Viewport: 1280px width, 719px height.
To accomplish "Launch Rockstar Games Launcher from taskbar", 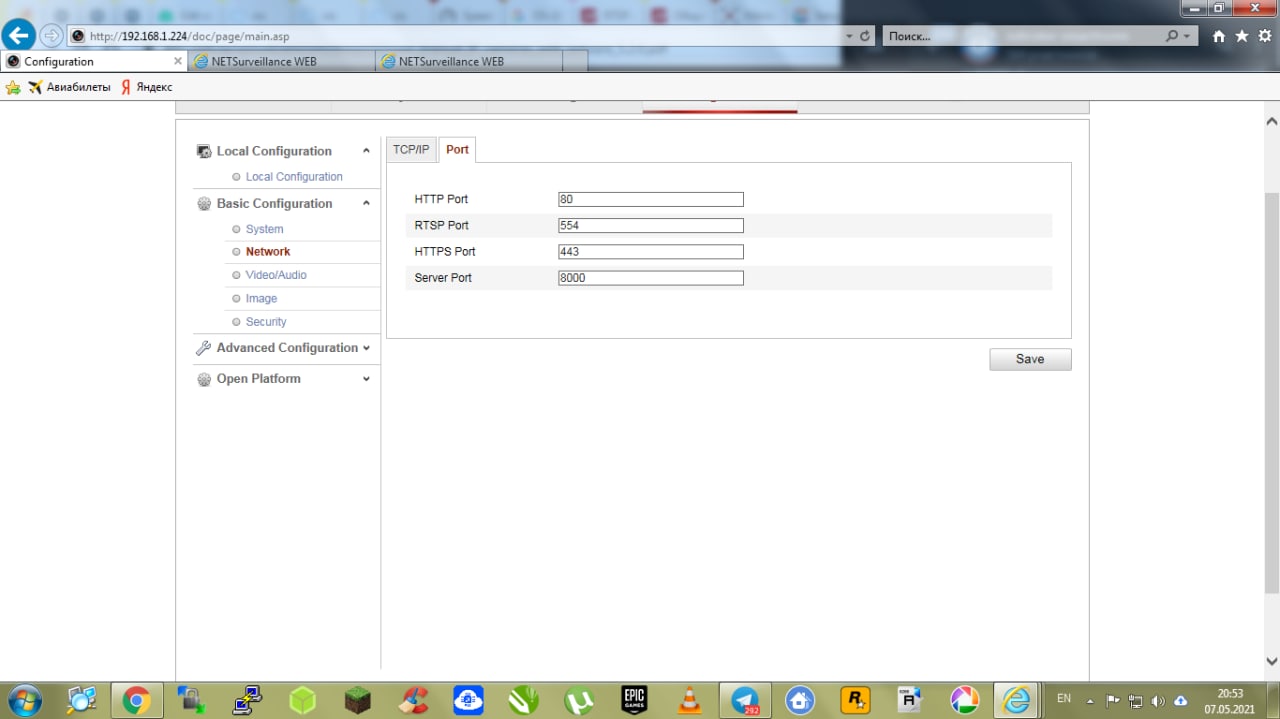I will click(855, 700).
